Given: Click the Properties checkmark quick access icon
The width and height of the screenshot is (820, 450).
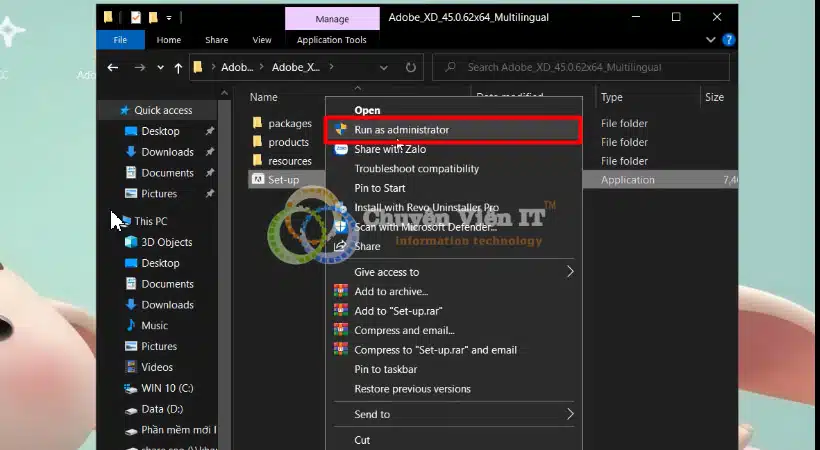Looking at the screenshot, I should pos(136,18).
